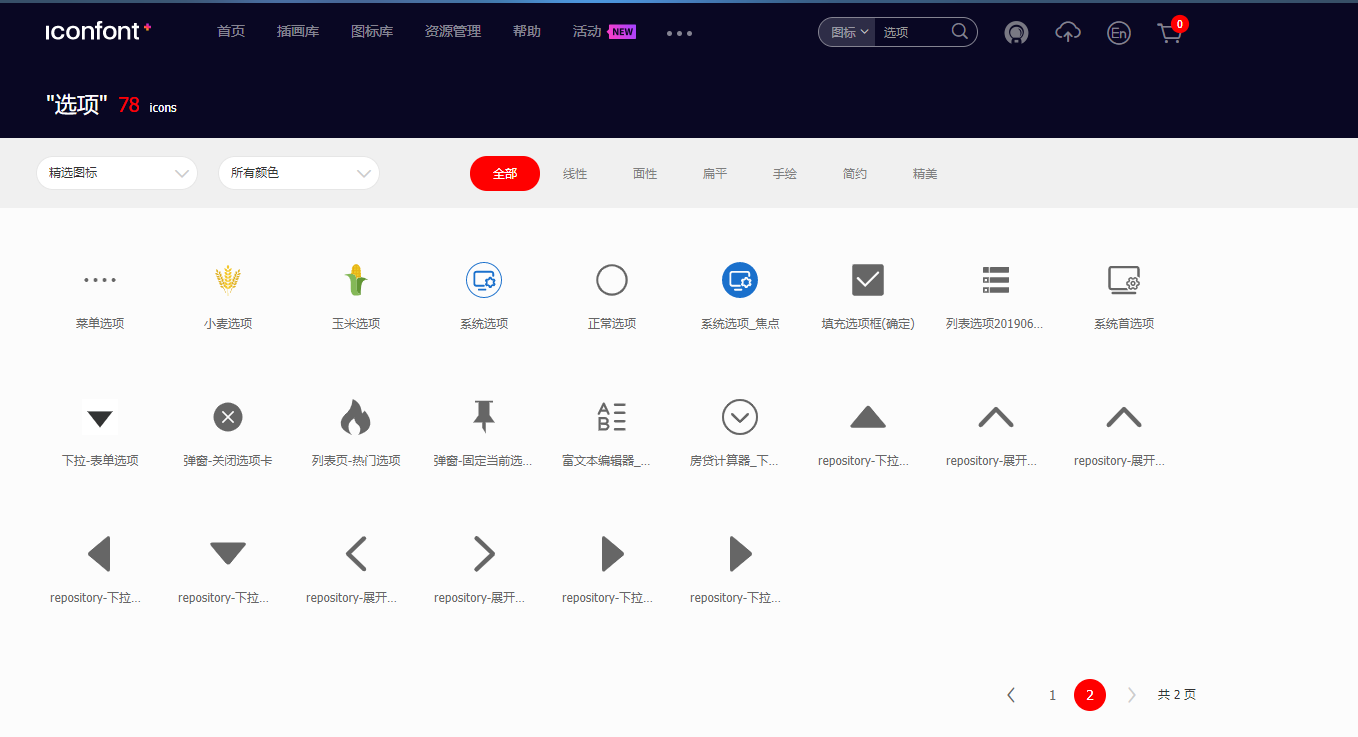This screenshot has height=737, width=1358.
Task: Open the 下拉-表单选项 black triangle icon
Action: [100, 417]
